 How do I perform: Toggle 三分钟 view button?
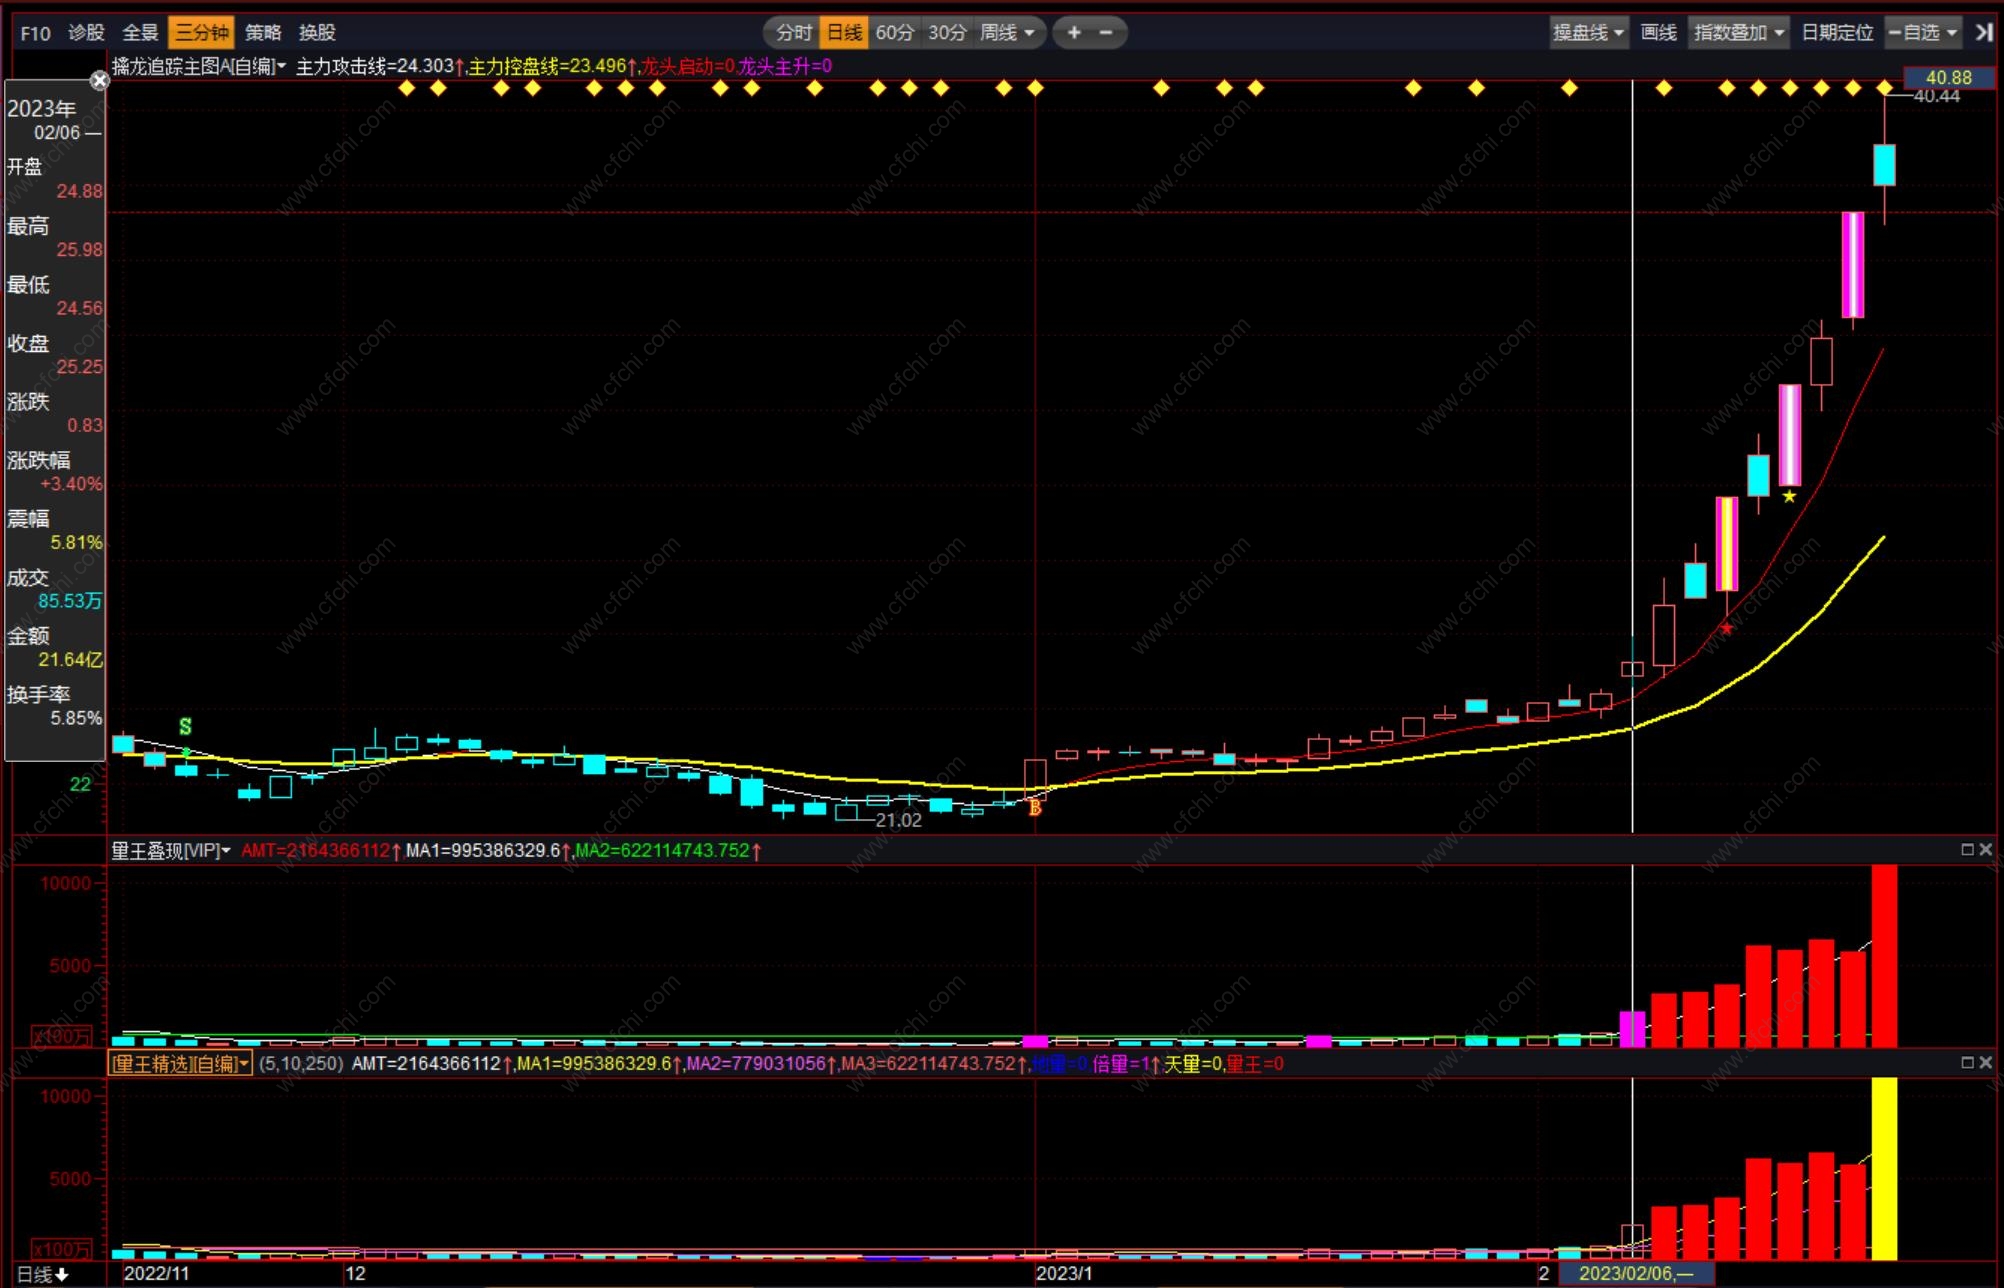(x=201, y=32)
